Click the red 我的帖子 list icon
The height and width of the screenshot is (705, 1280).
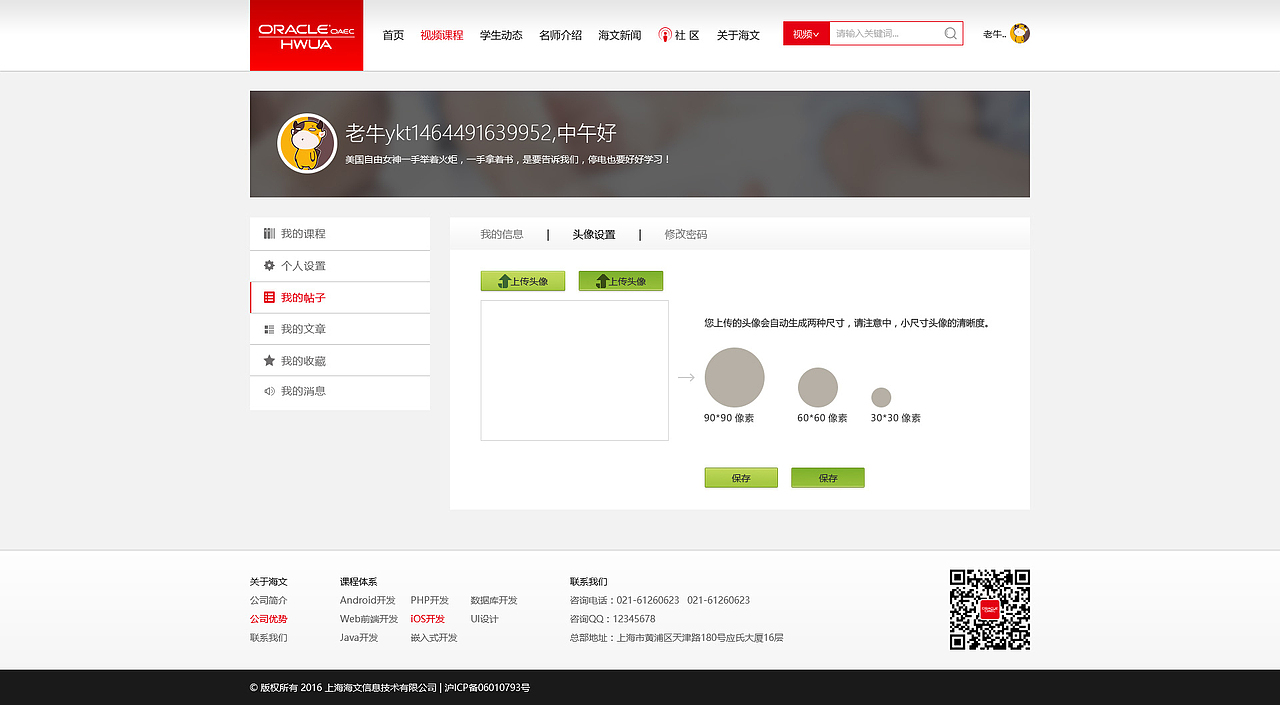click(x=268, y=297)
